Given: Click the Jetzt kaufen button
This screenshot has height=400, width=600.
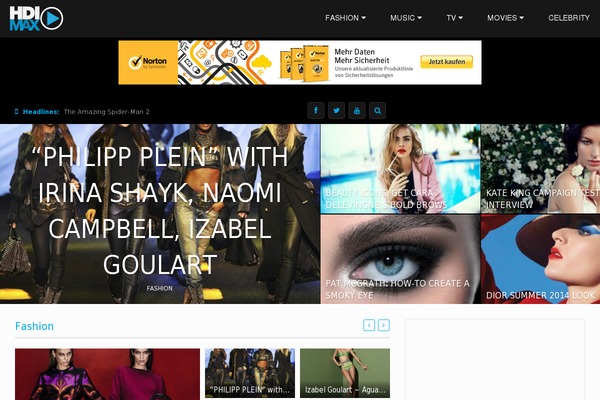Looking at the screenshot, I should 447,62.
